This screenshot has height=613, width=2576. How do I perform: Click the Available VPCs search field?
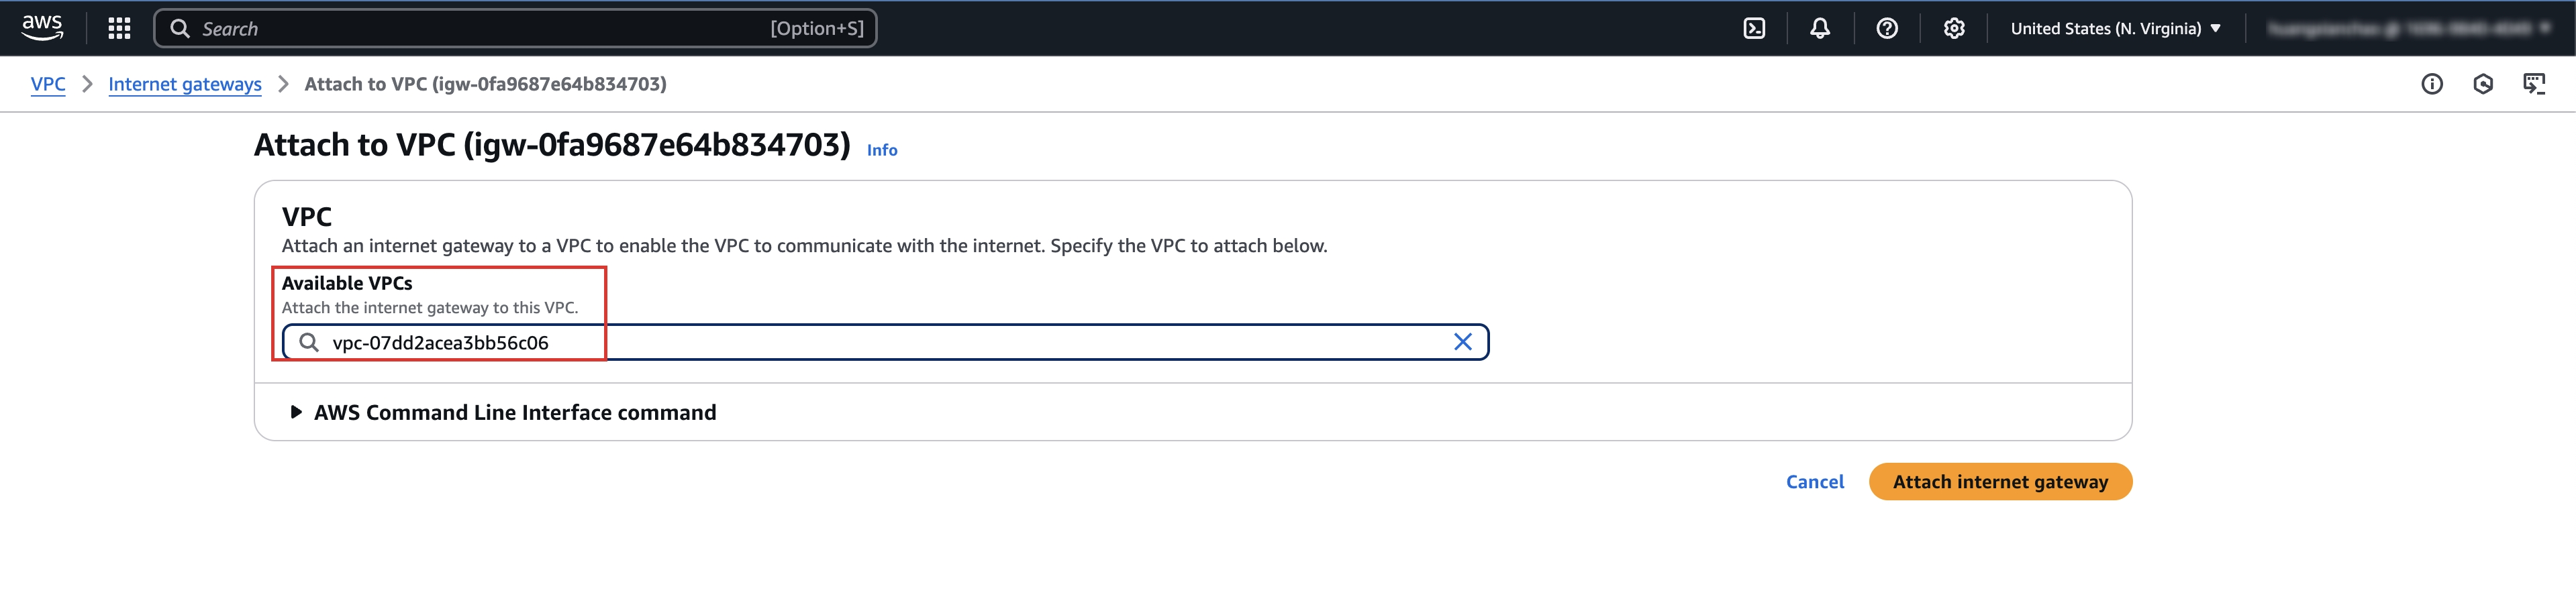tap(885, 342)
